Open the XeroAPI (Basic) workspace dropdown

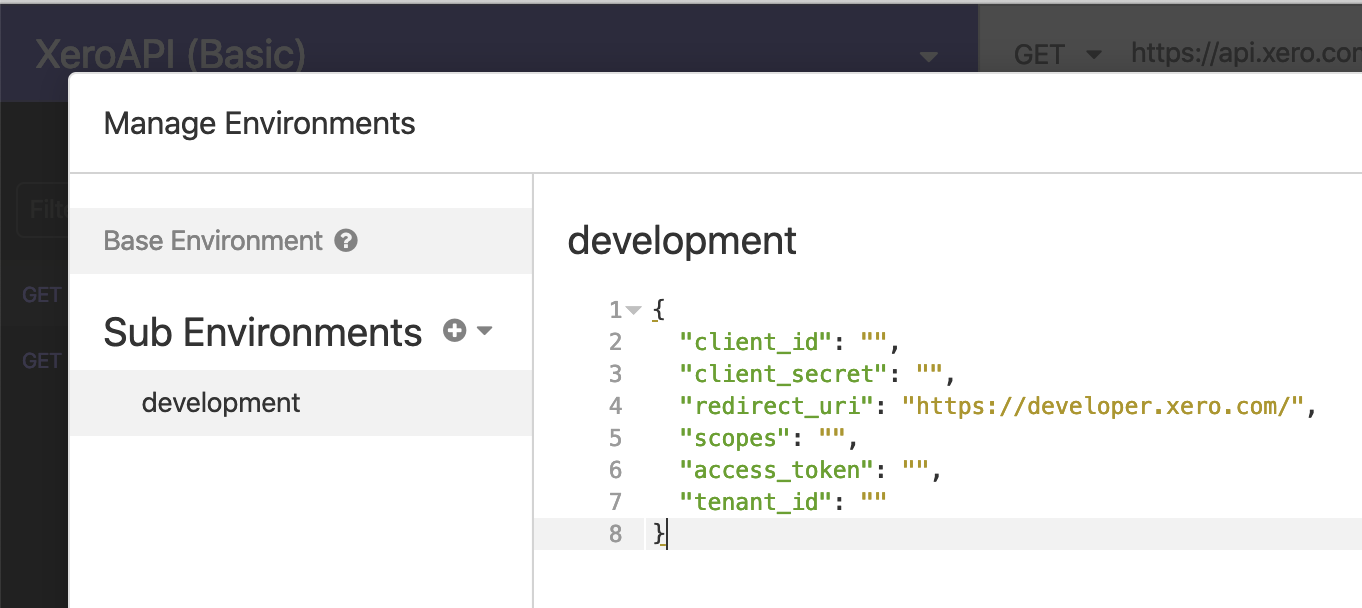929,56
